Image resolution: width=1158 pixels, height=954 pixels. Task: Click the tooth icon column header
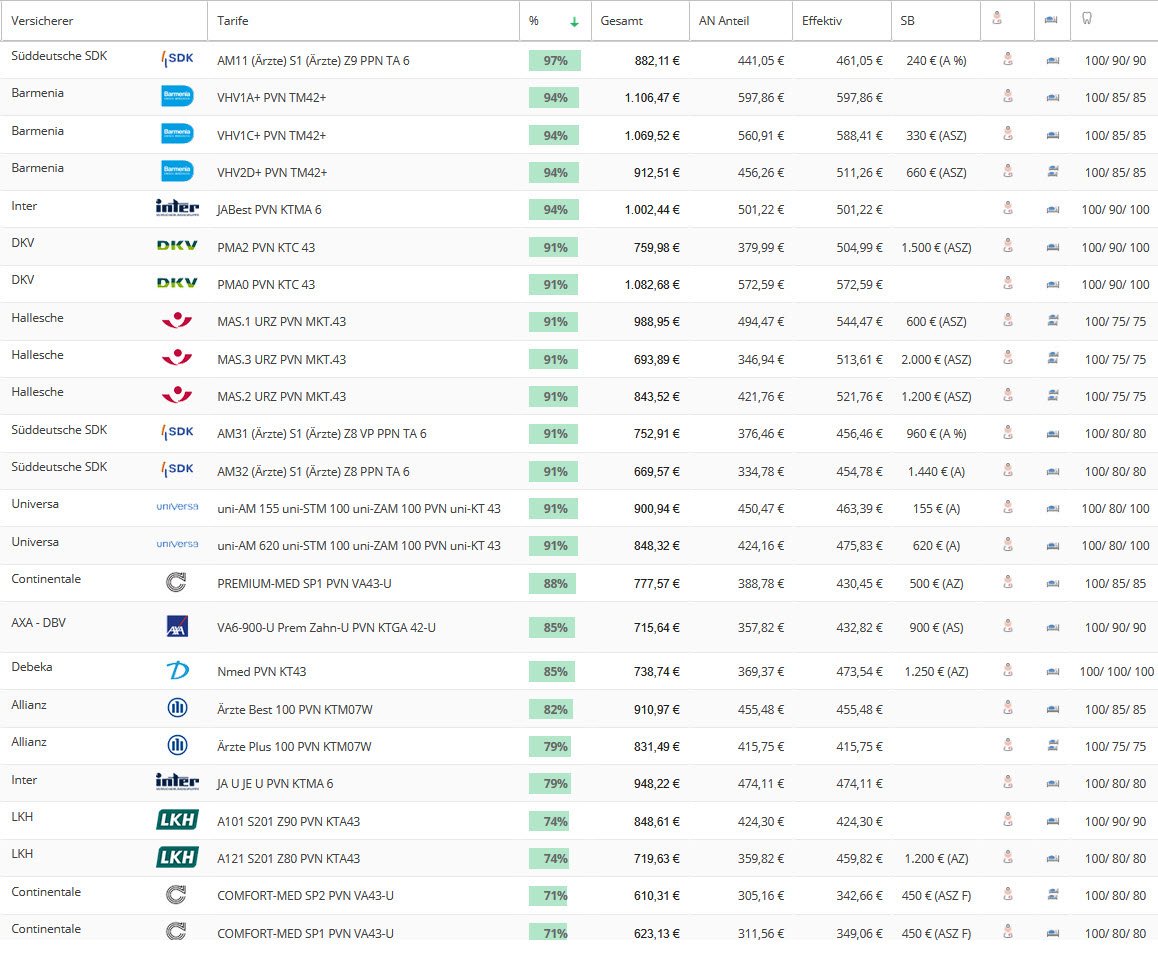click(1087, 20)
